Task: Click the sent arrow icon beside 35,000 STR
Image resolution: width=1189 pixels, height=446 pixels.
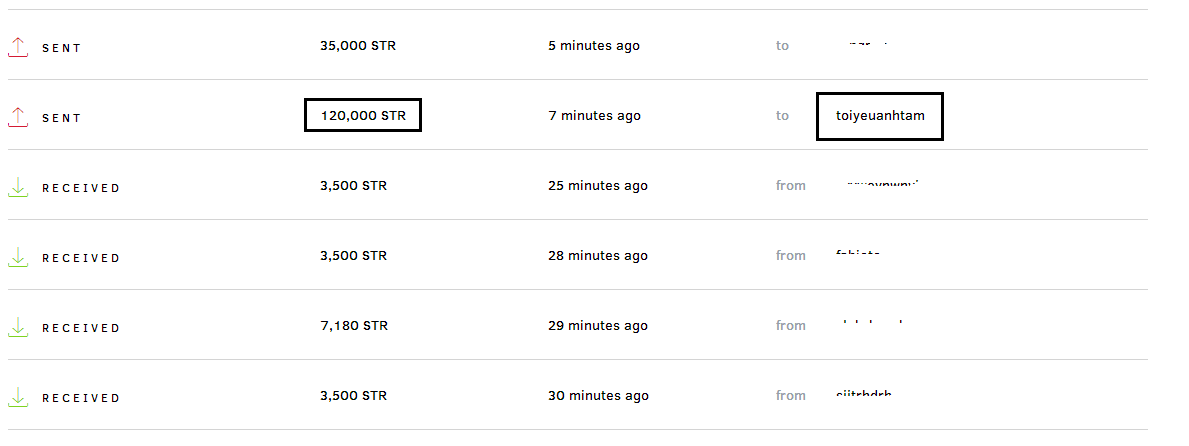Action: click(17, 46)
